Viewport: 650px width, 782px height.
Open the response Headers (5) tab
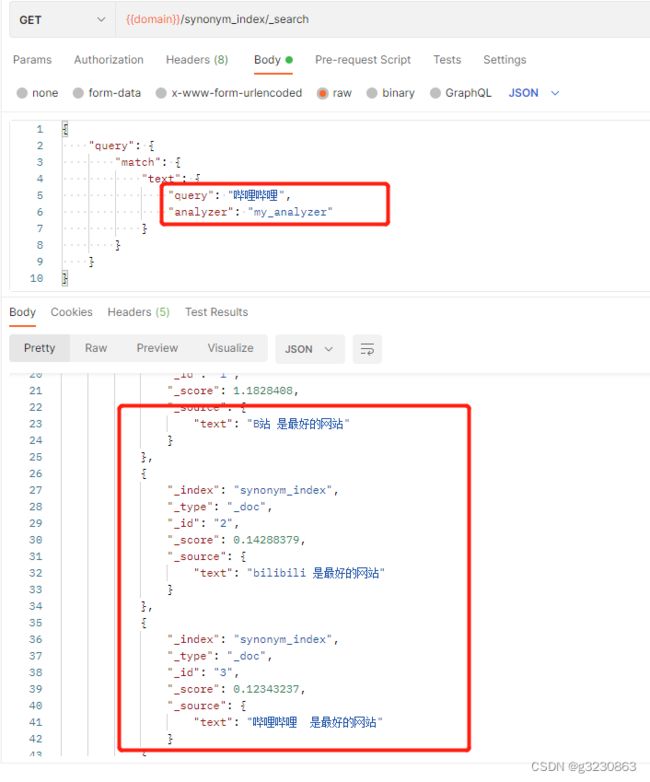[x=139, y=312]
